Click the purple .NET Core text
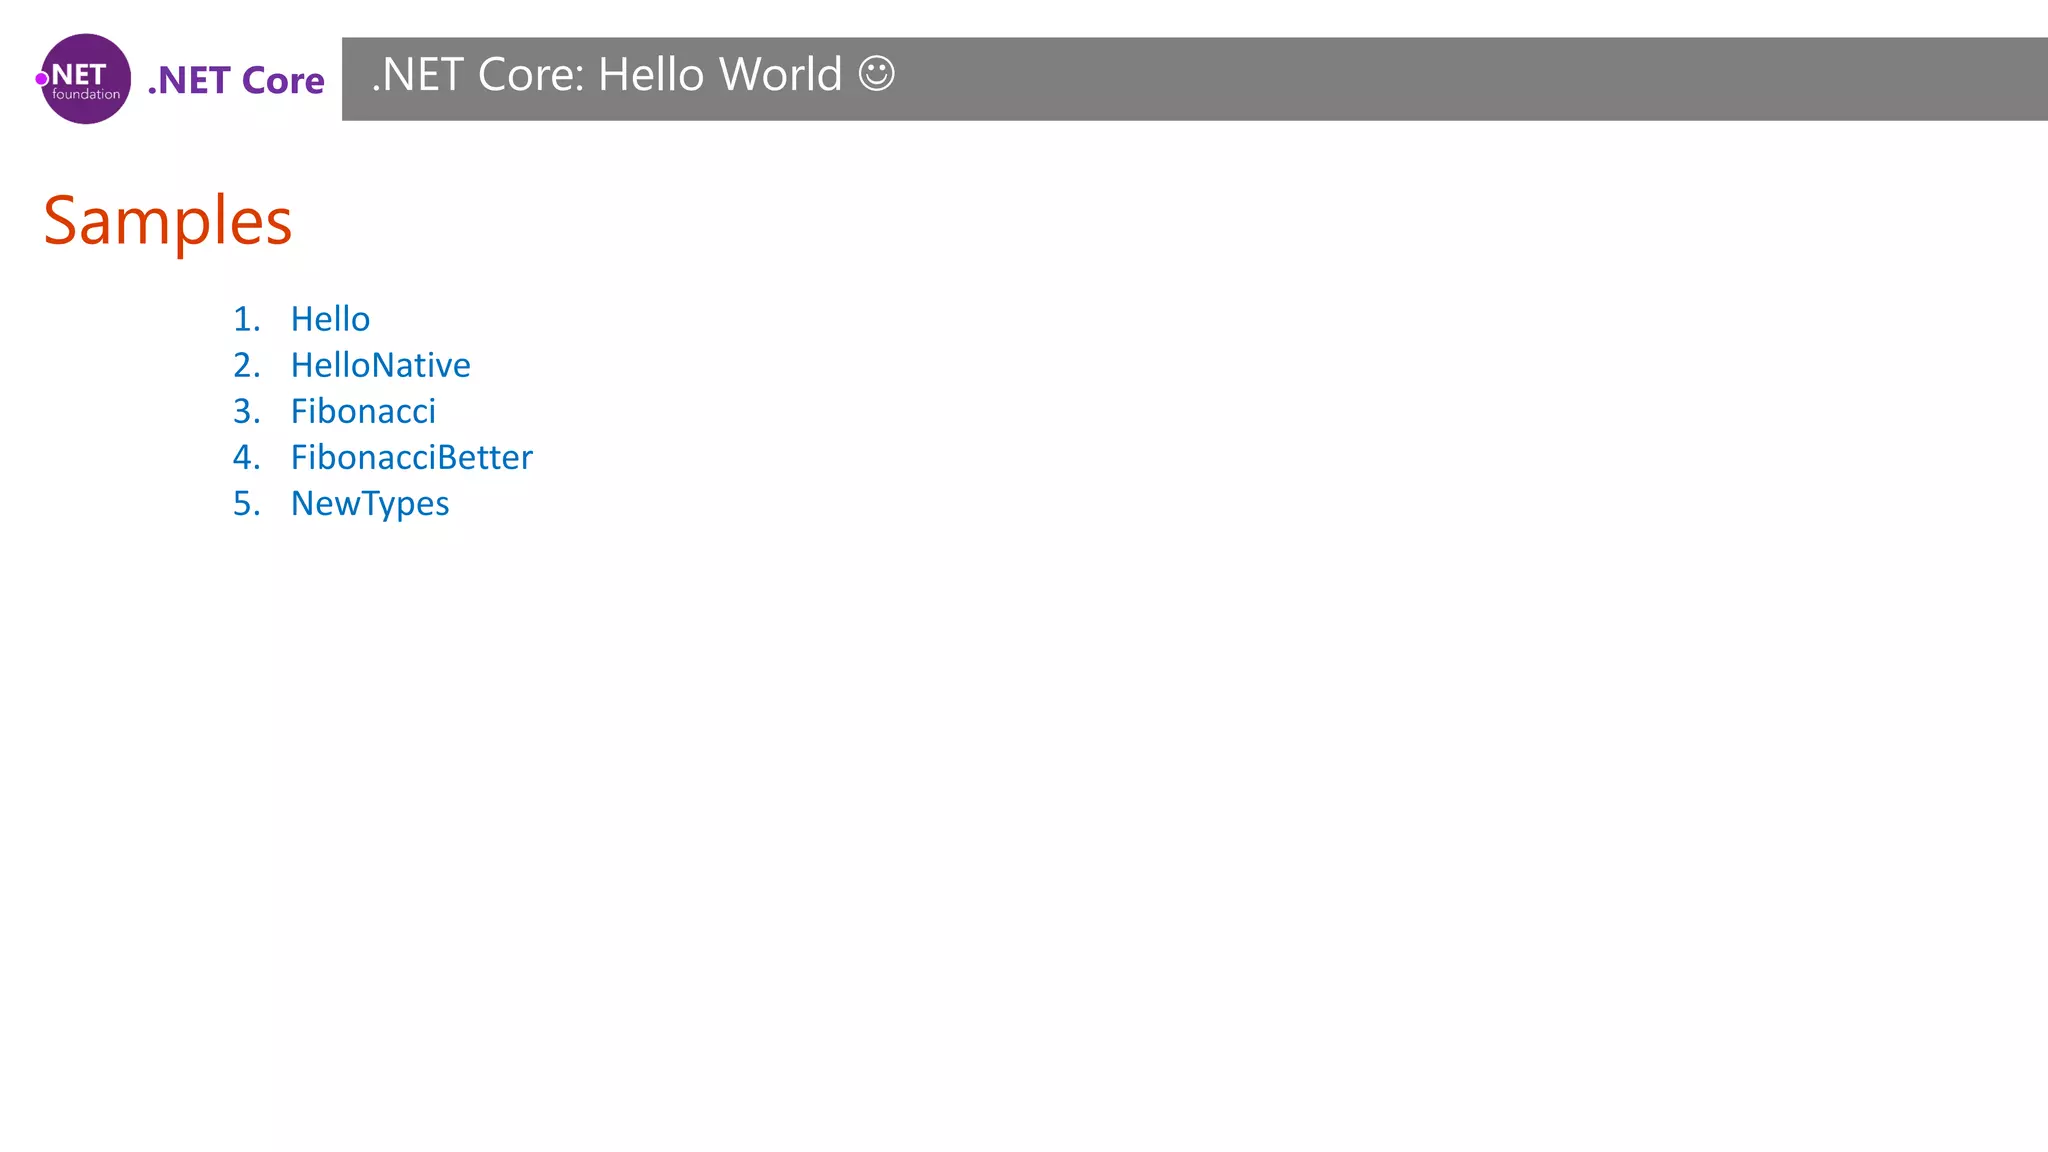Screen dimensions: 2048x1152 point(236,80)
